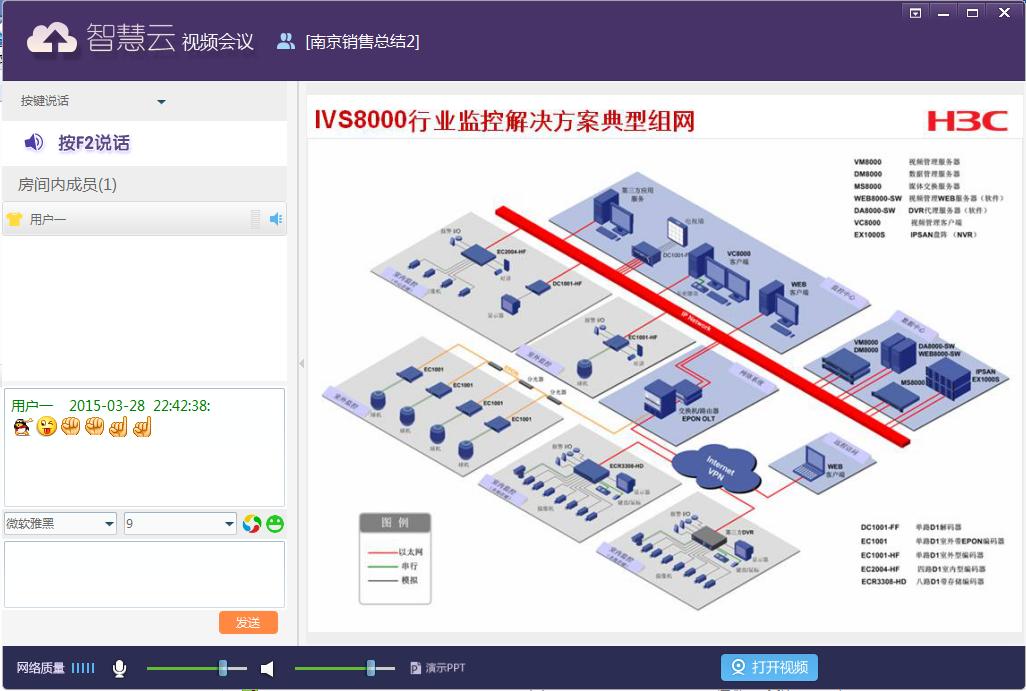Click the microphone volume slider handle

[223, 668]
